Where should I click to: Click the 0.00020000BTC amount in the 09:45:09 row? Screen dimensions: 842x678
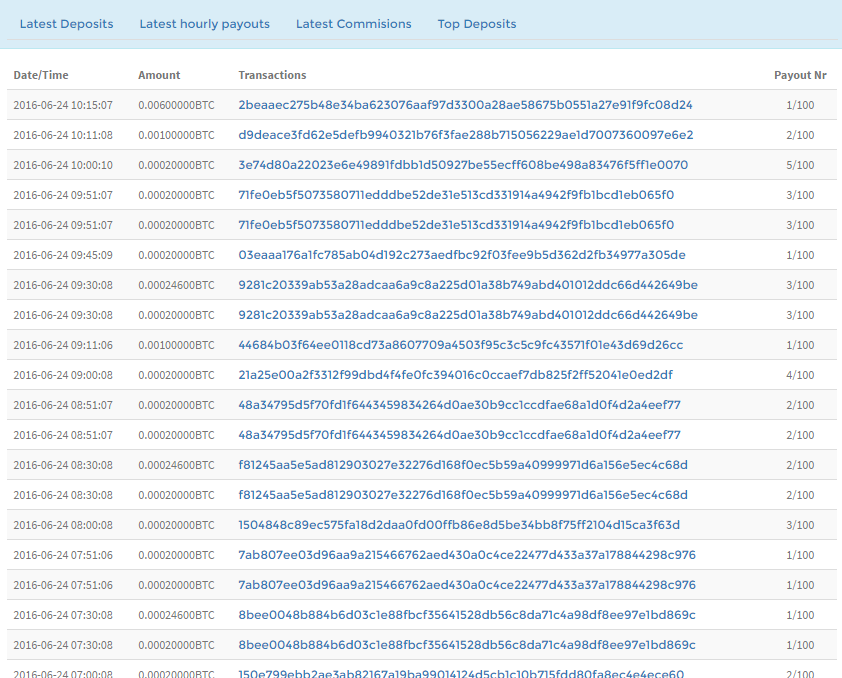176,255
